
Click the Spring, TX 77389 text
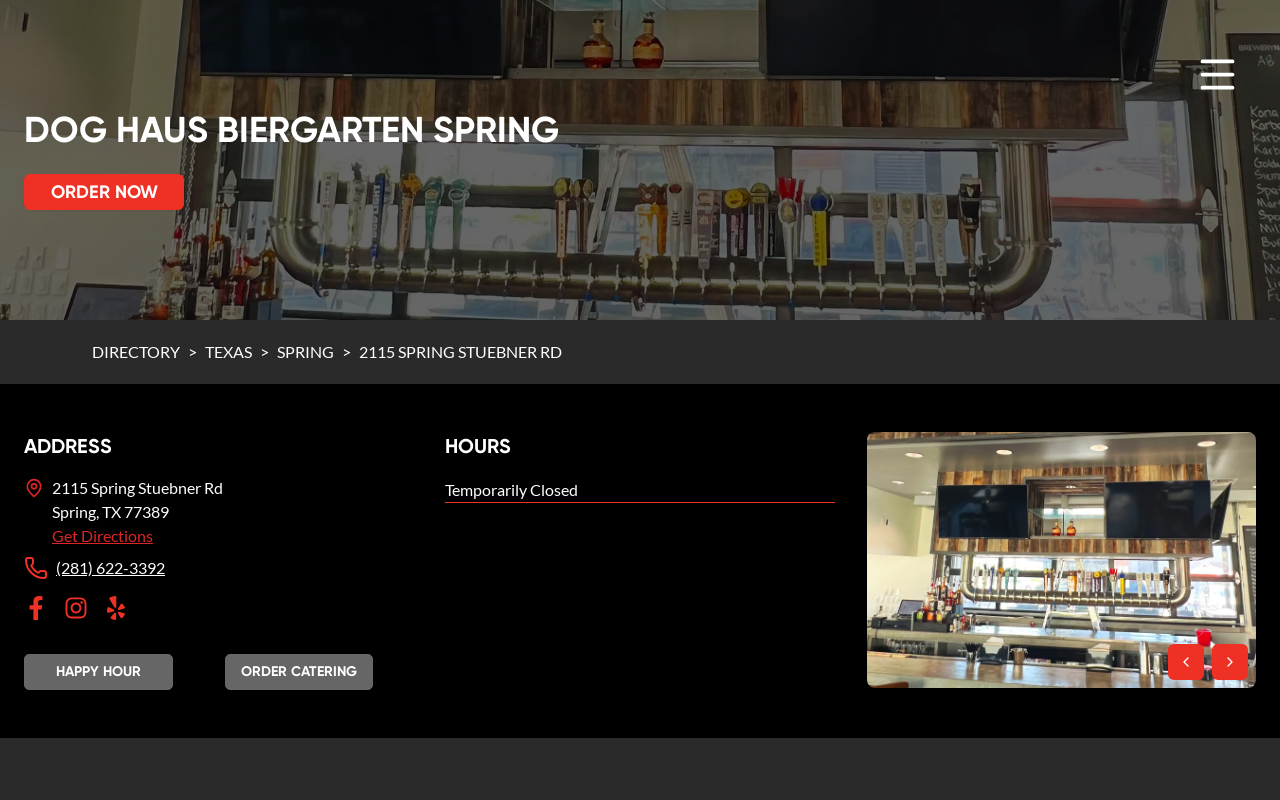(x=110, y=512)
